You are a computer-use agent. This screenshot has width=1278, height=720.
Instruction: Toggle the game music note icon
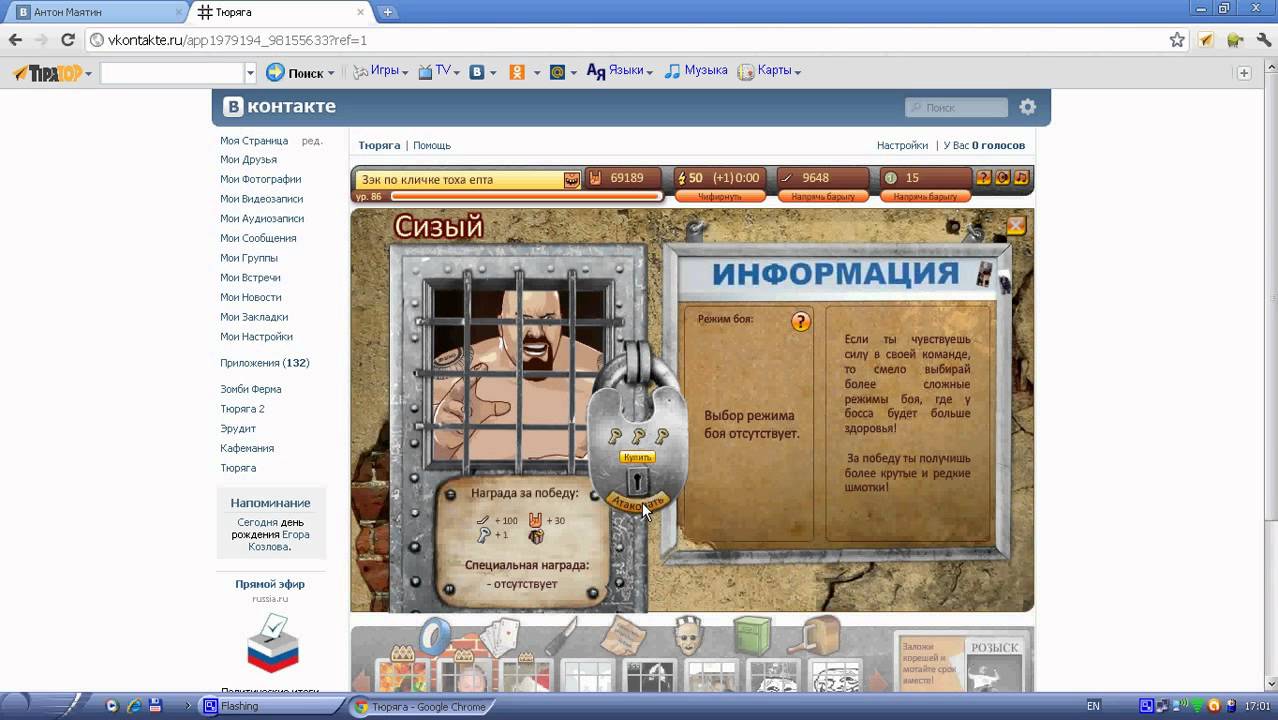coord(1021,178)
